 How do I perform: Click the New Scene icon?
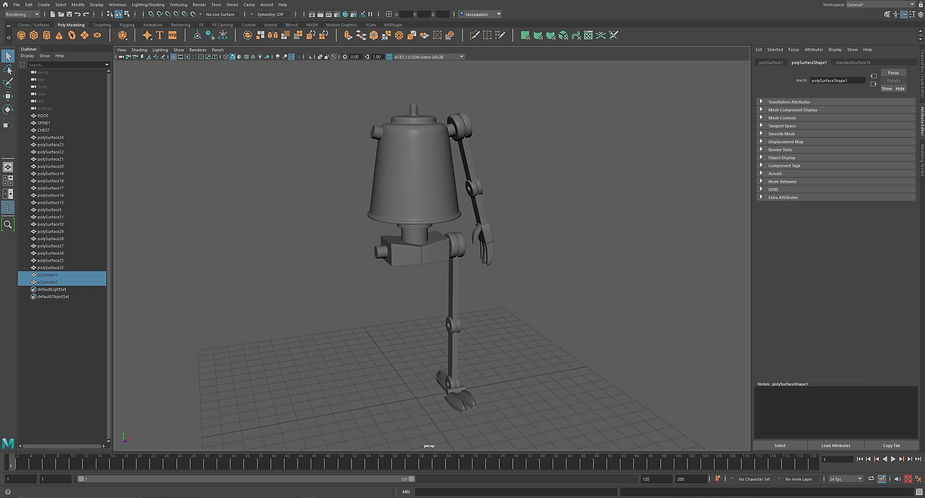click(53, 14)
